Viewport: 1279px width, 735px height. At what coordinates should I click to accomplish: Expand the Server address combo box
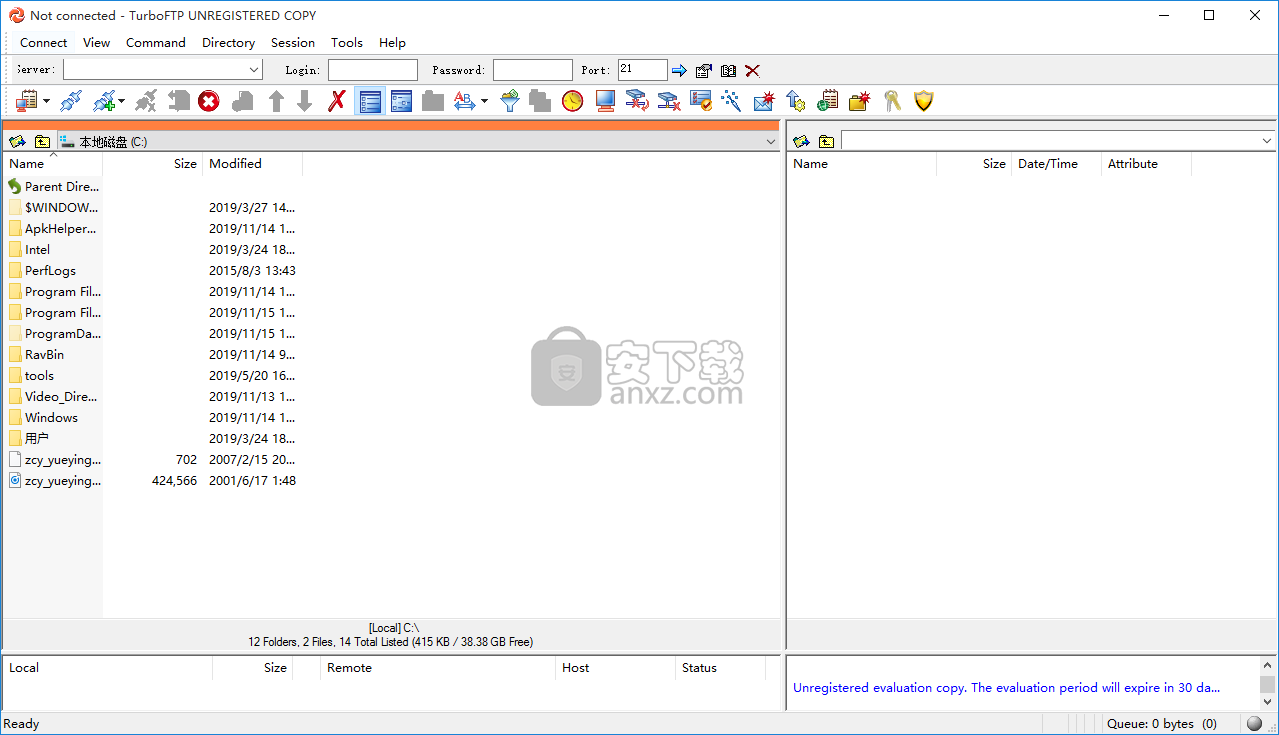pyautogui.click(x=253, y=70)
